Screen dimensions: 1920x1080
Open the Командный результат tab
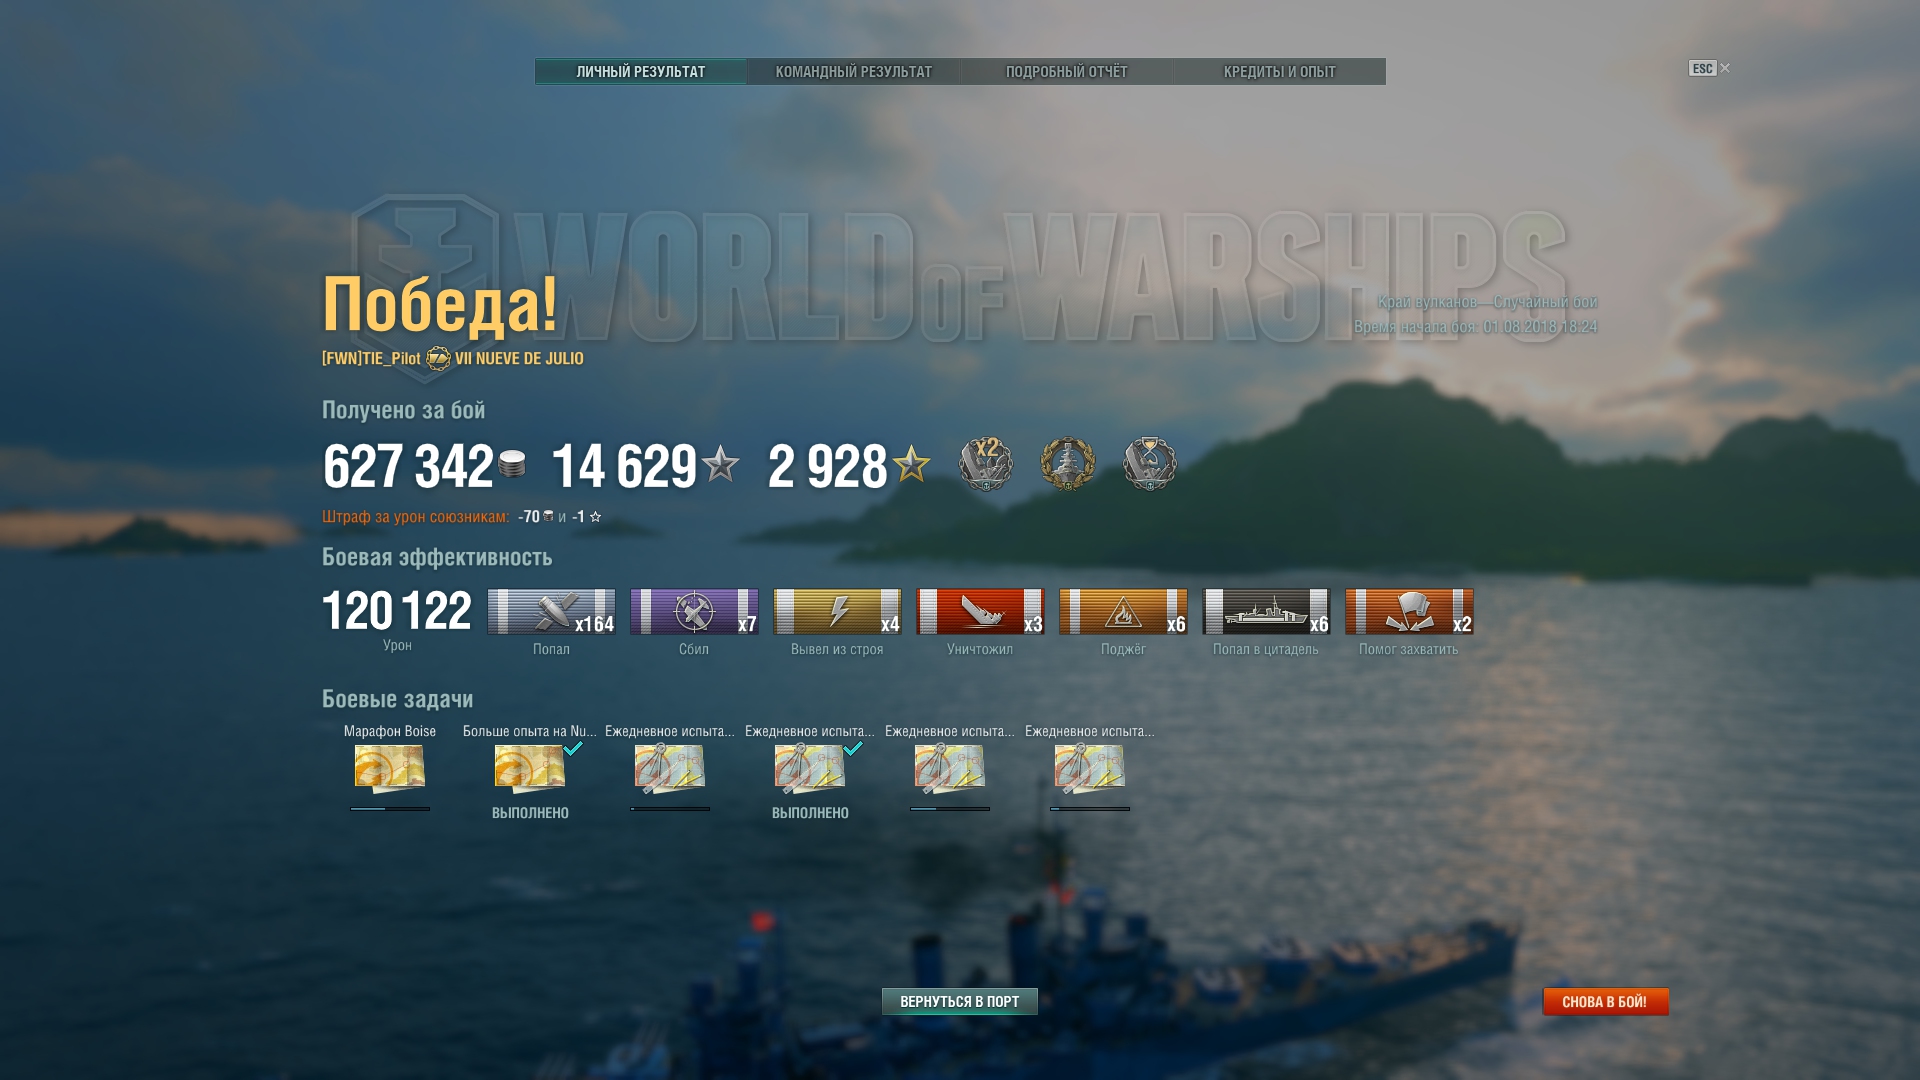(x=853, y=71)
